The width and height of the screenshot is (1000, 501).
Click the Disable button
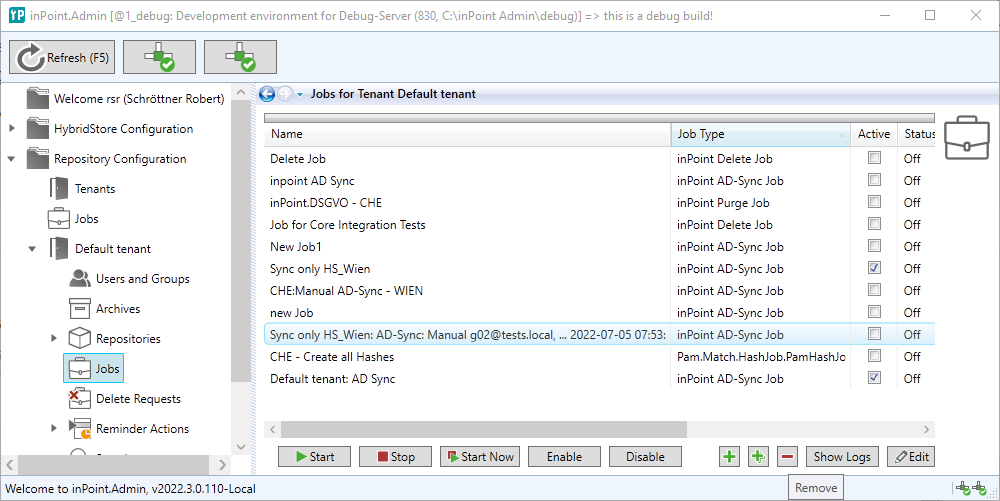point(645,457)
